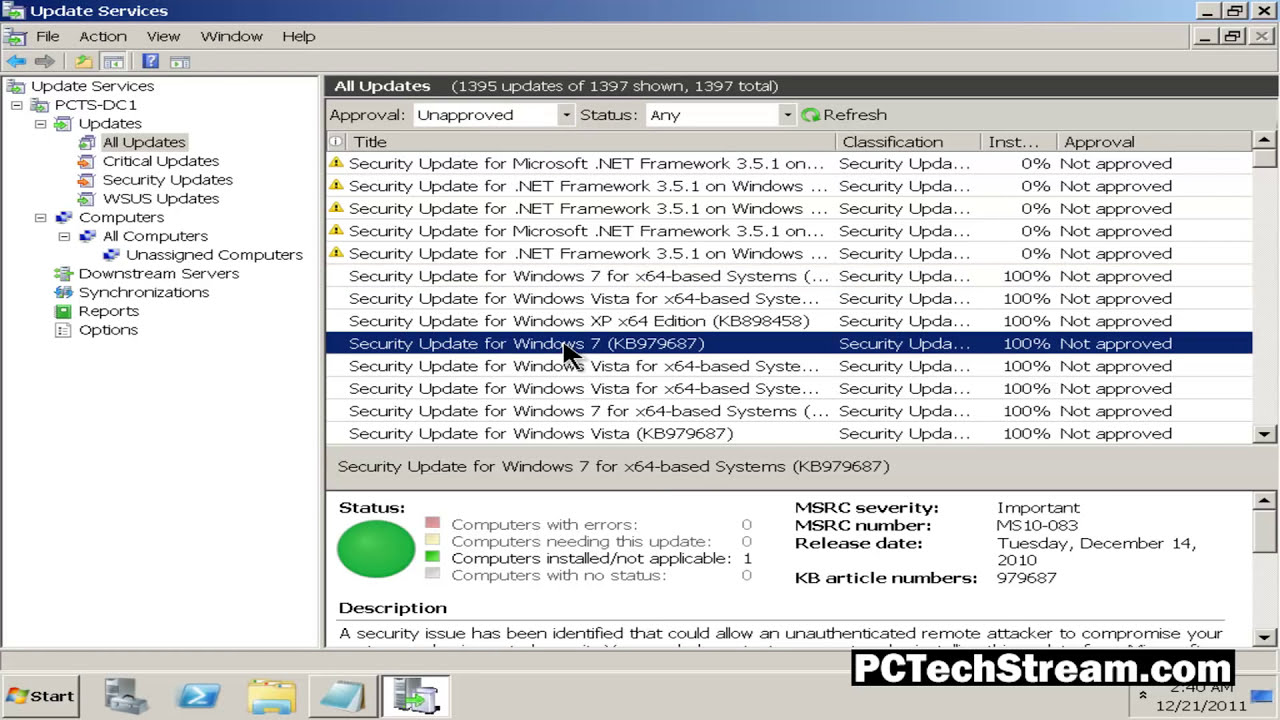This screenshot has width=1280, height=720.
Task: Click the down arrow of the details pane scrollbar
Action: [x=1265, y=637]
